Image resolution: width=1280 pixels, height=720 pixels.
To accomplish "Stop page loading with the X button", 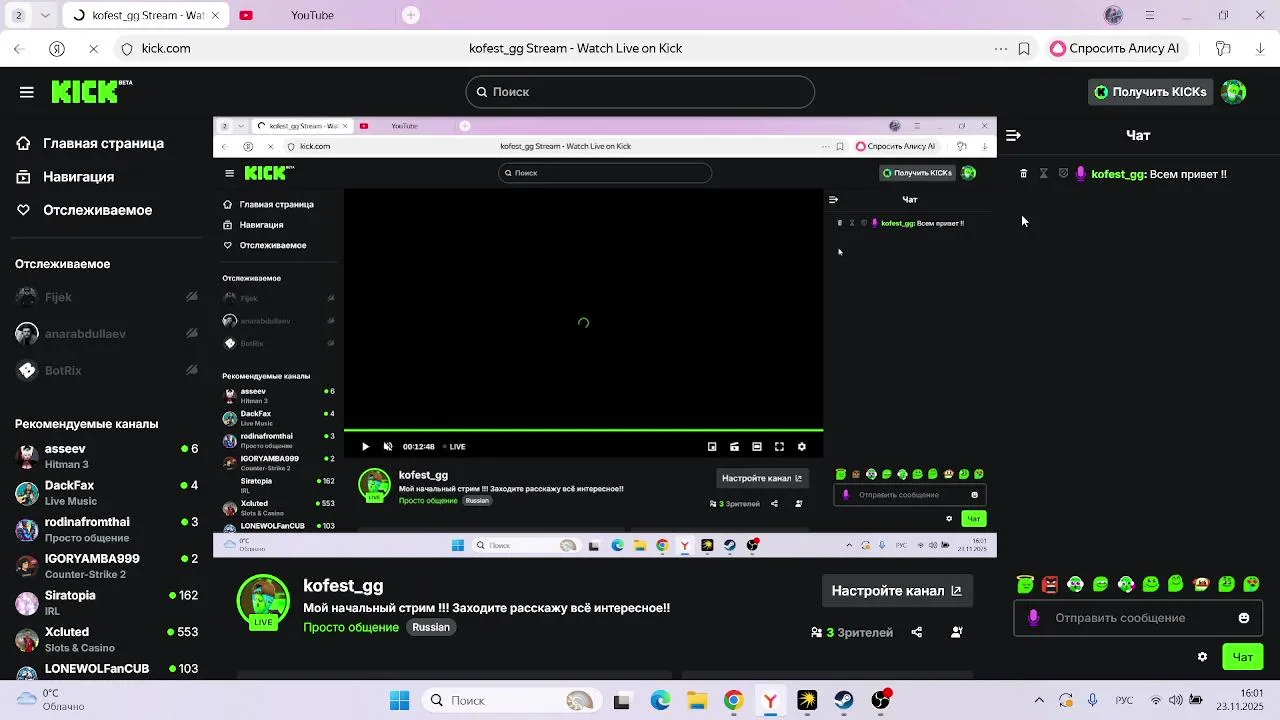I will click(92, 48).
